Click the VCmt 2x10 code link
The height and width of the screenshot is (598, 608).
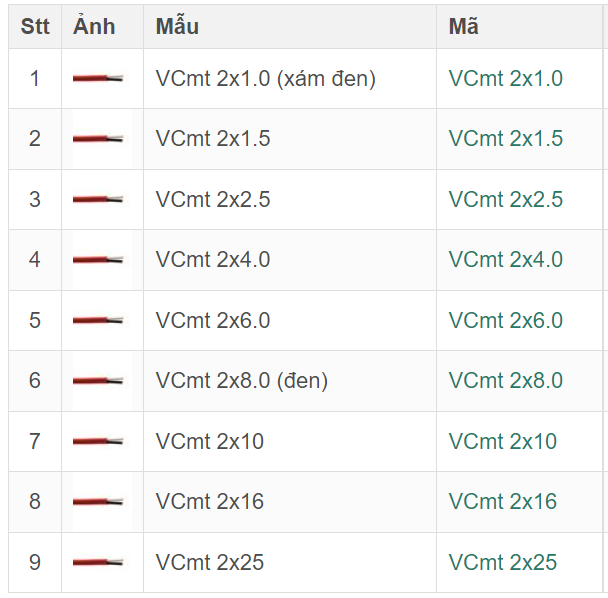pos(502,442)
